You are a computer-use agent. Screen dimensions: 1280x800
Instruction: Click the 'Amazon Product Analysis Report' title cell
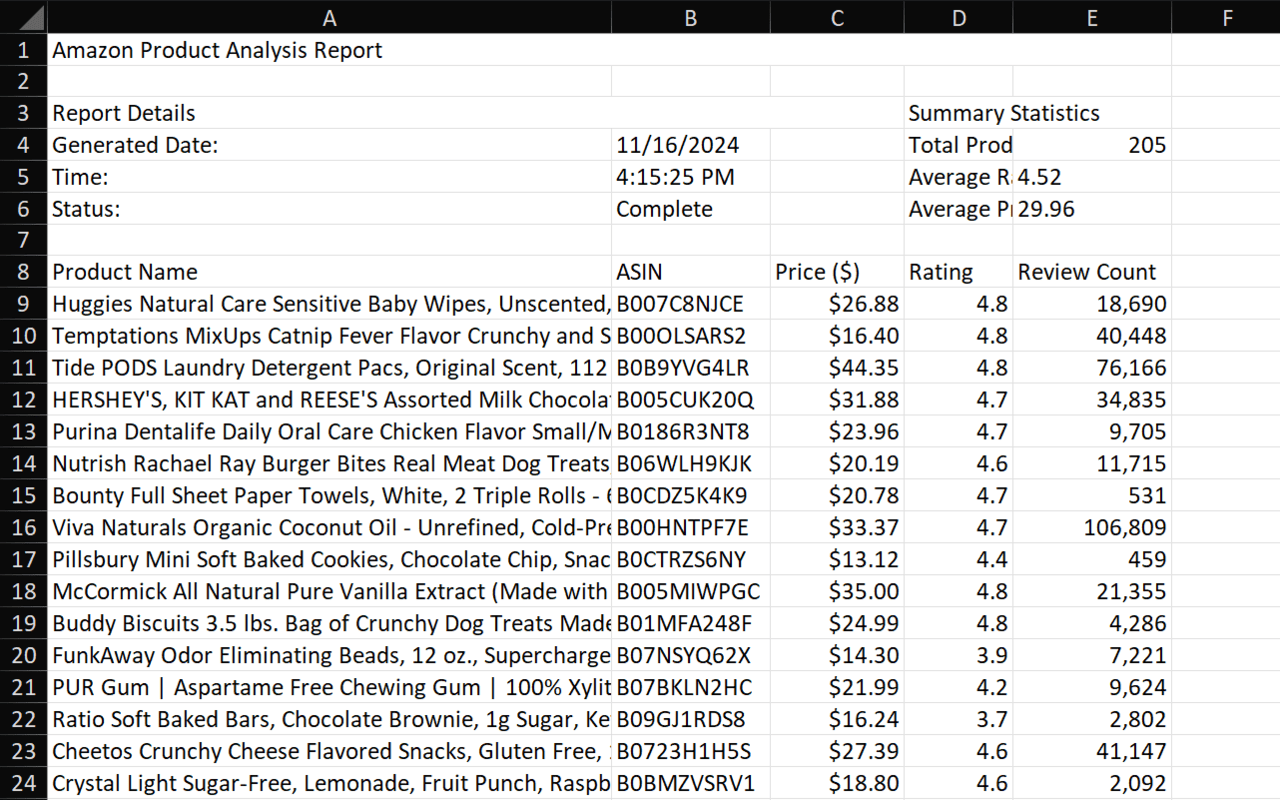pos(217,50)
